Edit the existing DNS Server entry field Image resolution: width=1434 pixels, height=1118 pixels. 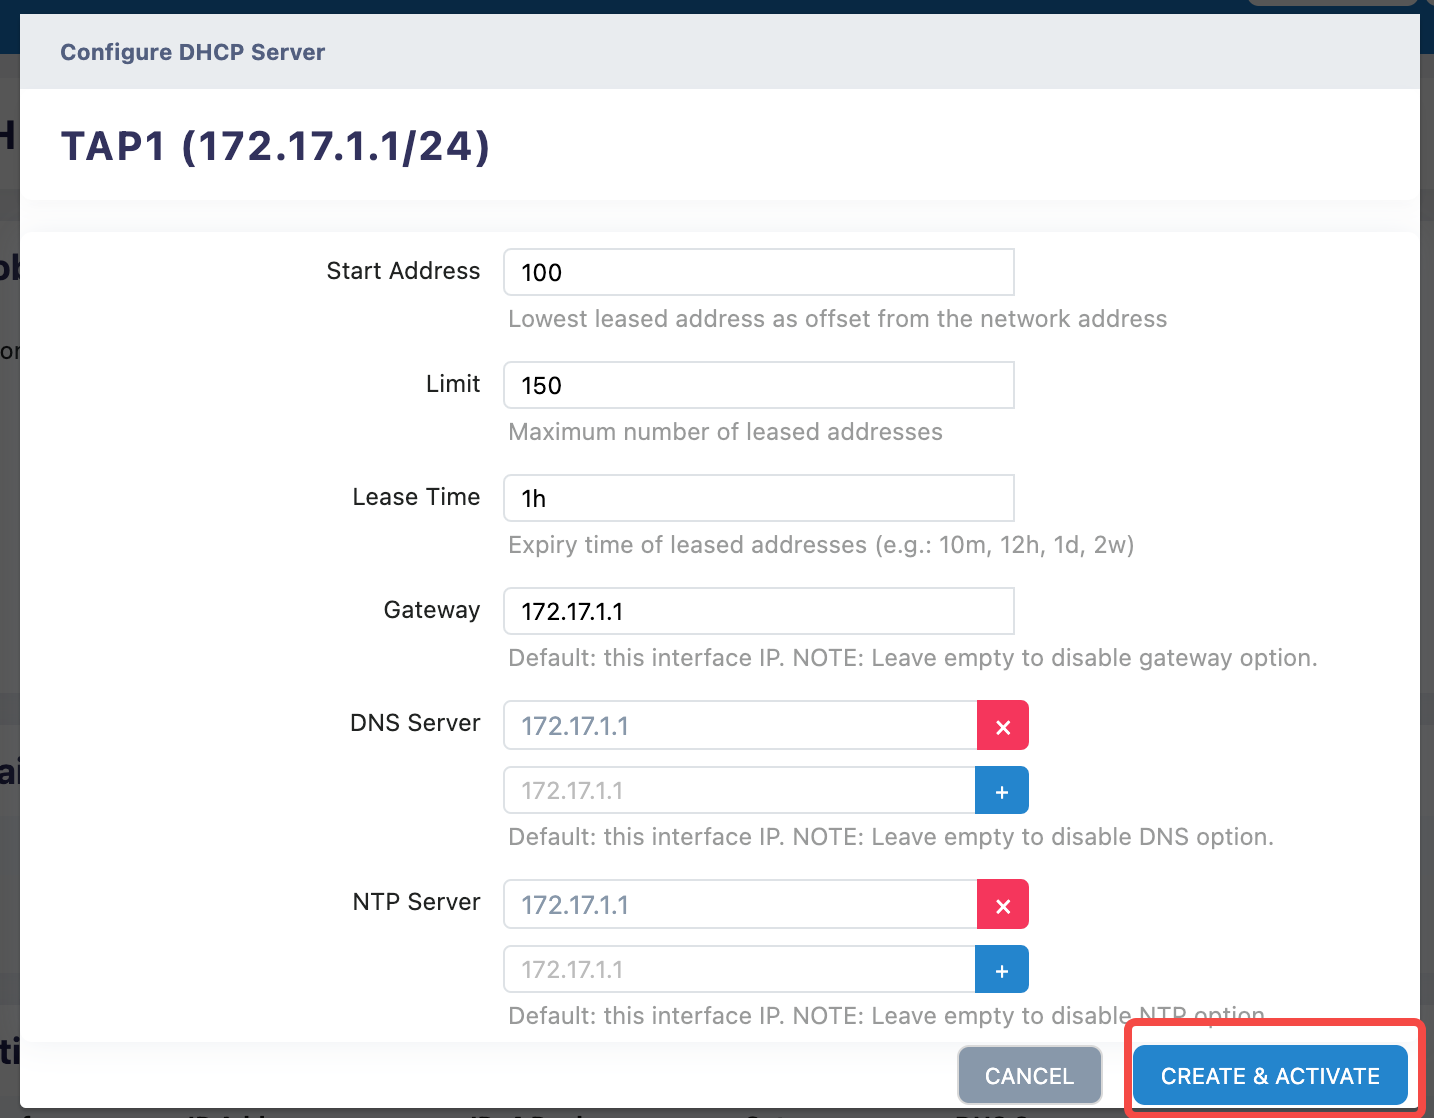740,726
